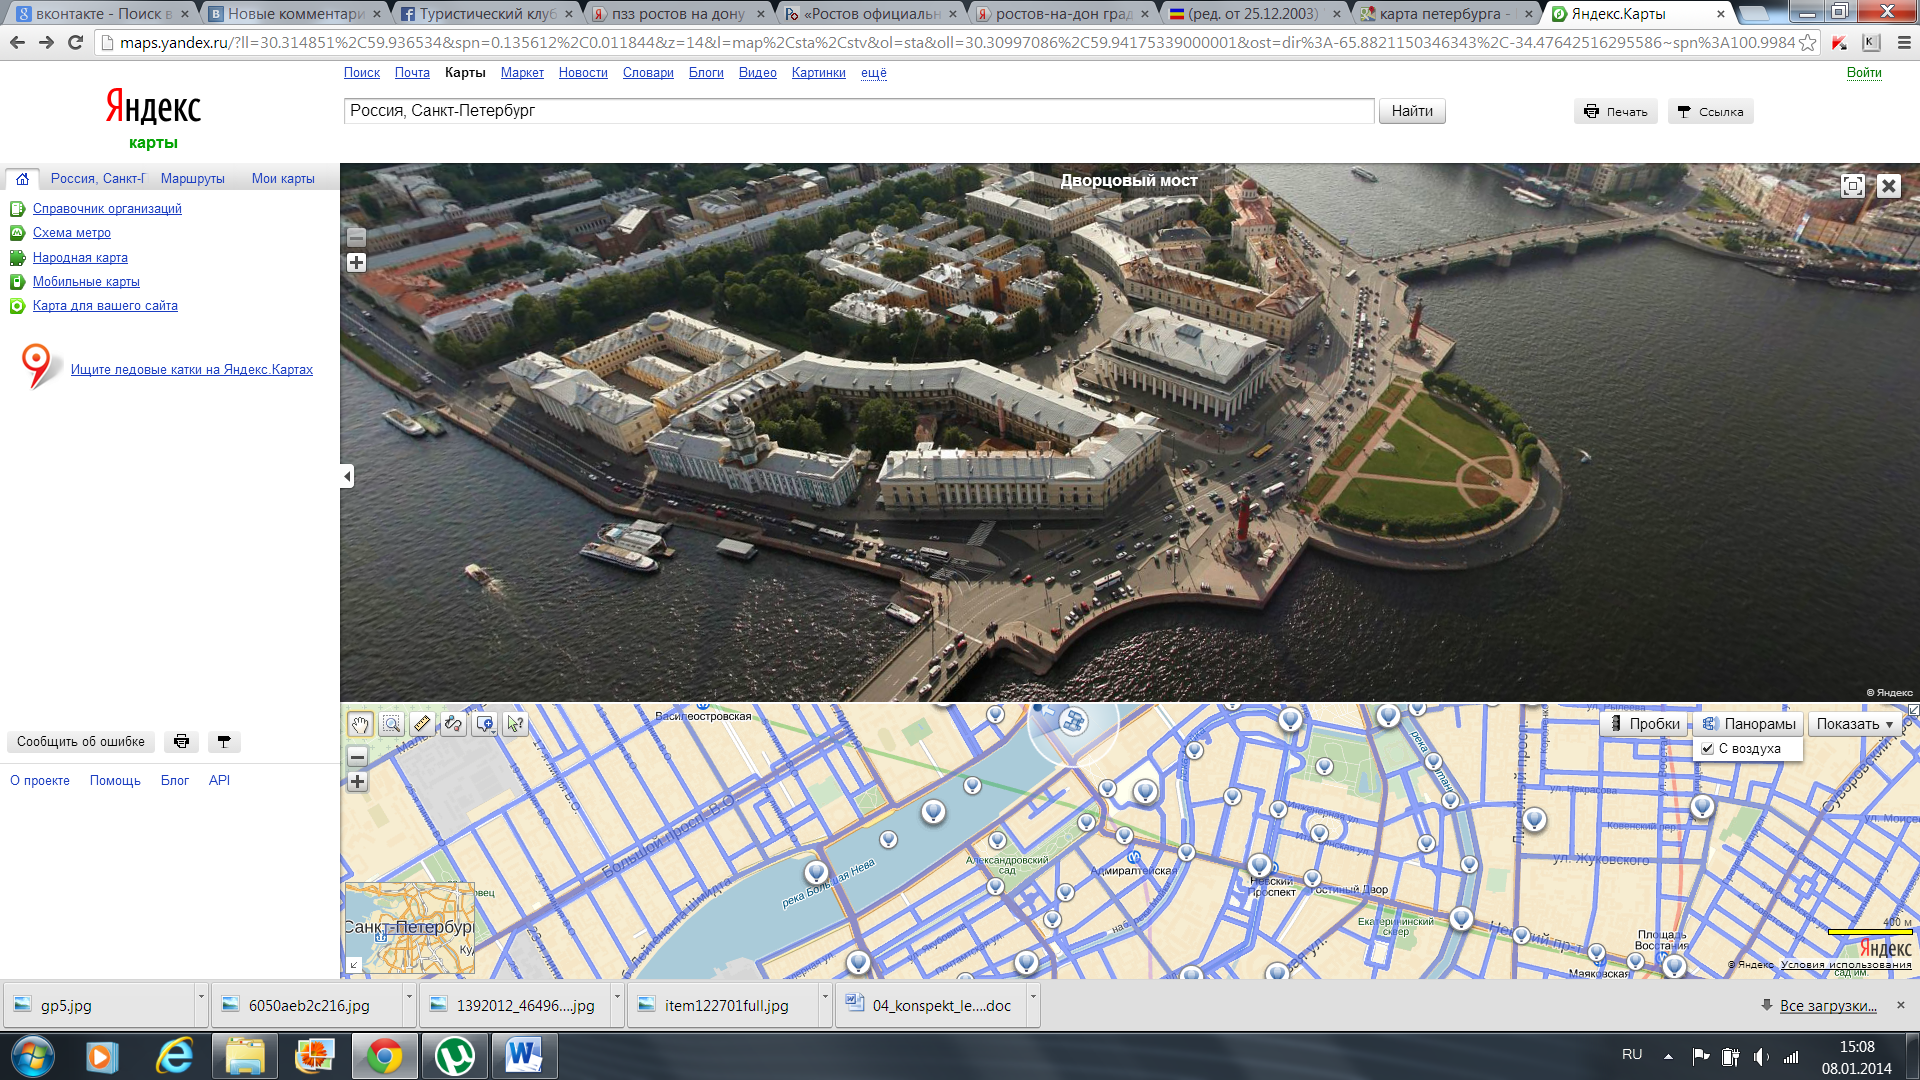Zoom out the aerial panorama

356,237
